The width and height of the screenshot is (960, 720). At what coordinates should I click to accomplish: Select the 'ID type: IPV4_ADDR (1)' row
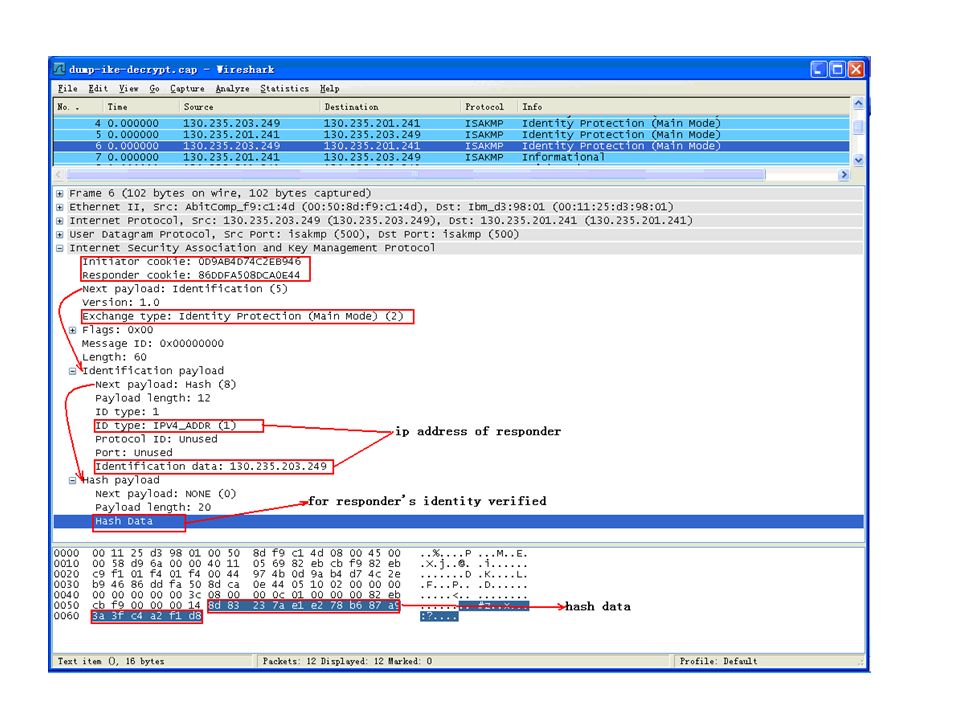click(x=165, y=426)
